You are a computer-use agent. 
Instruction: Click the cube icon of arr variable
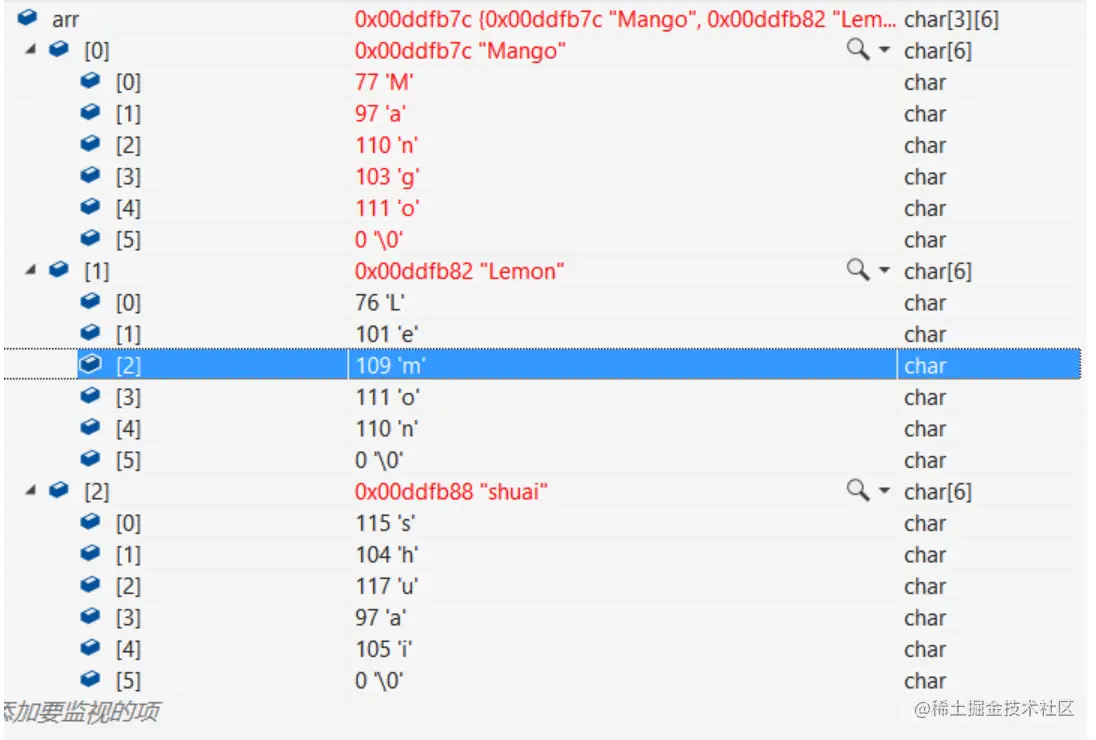pyautogui.click(x=27, y=17)
